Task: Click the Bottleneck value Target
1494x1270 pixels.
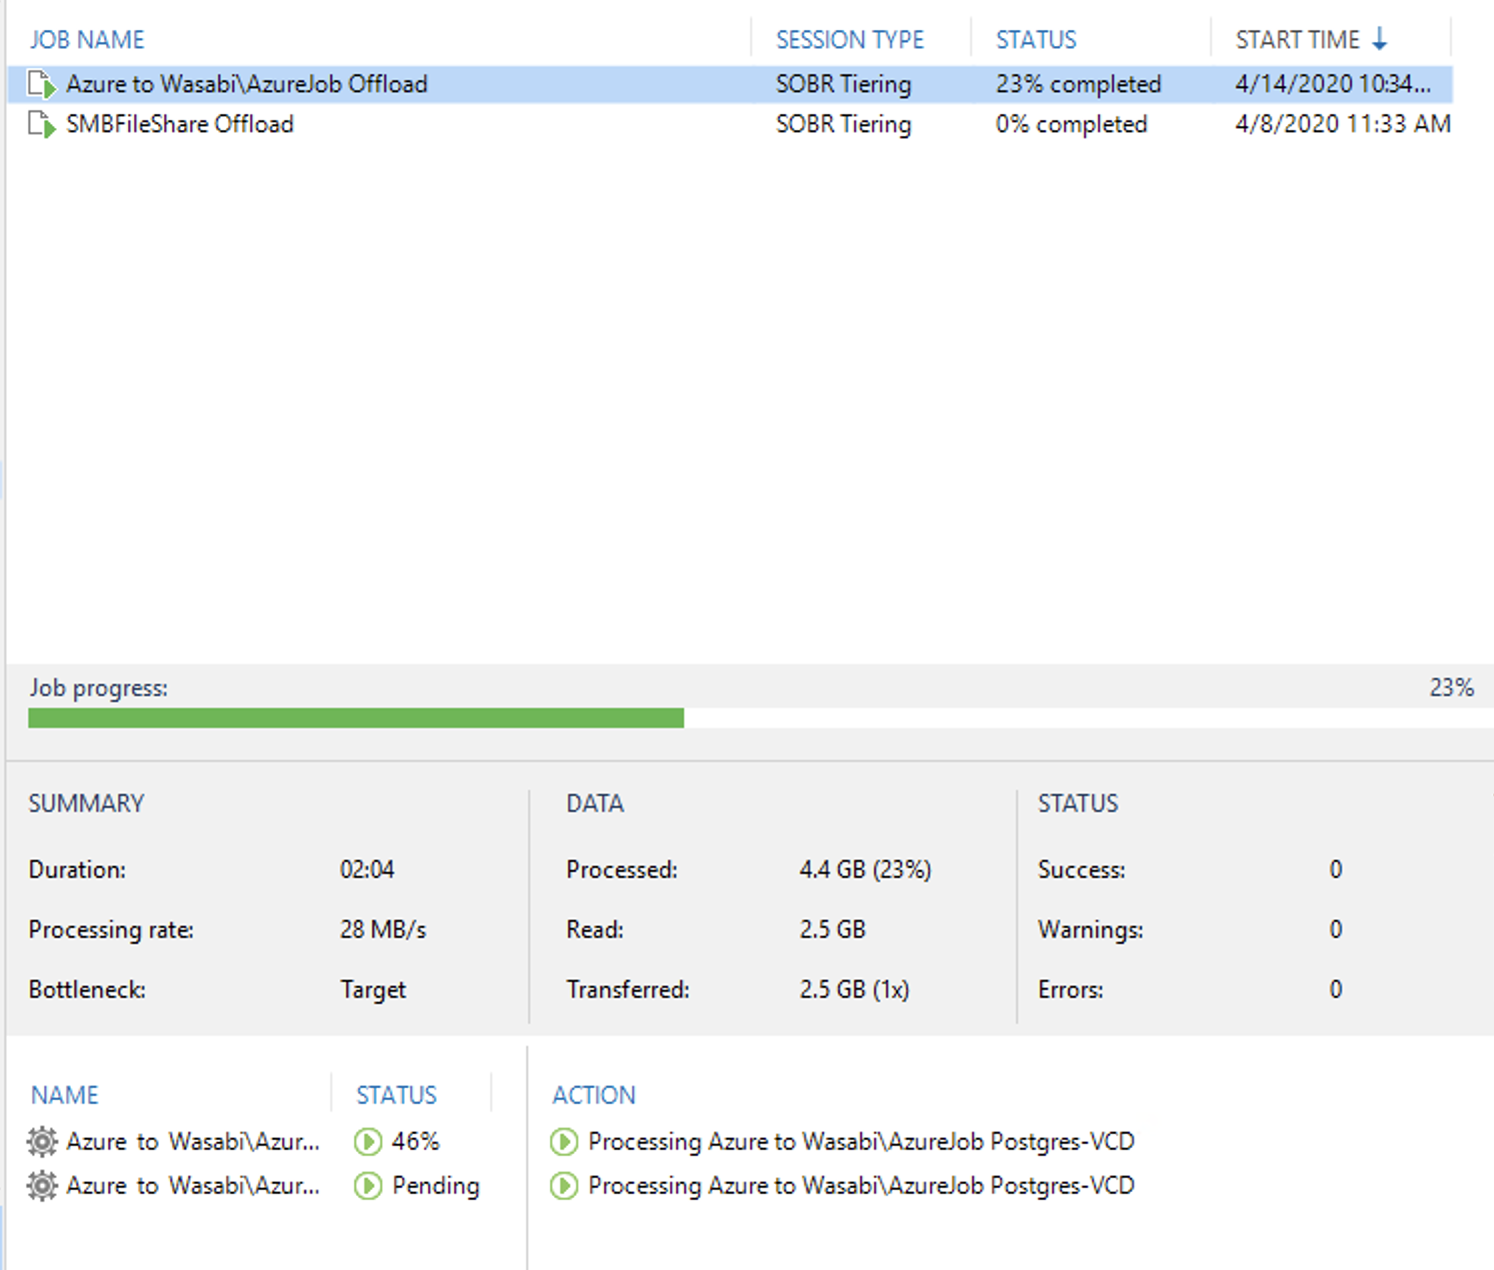Action: pos(373,990)
